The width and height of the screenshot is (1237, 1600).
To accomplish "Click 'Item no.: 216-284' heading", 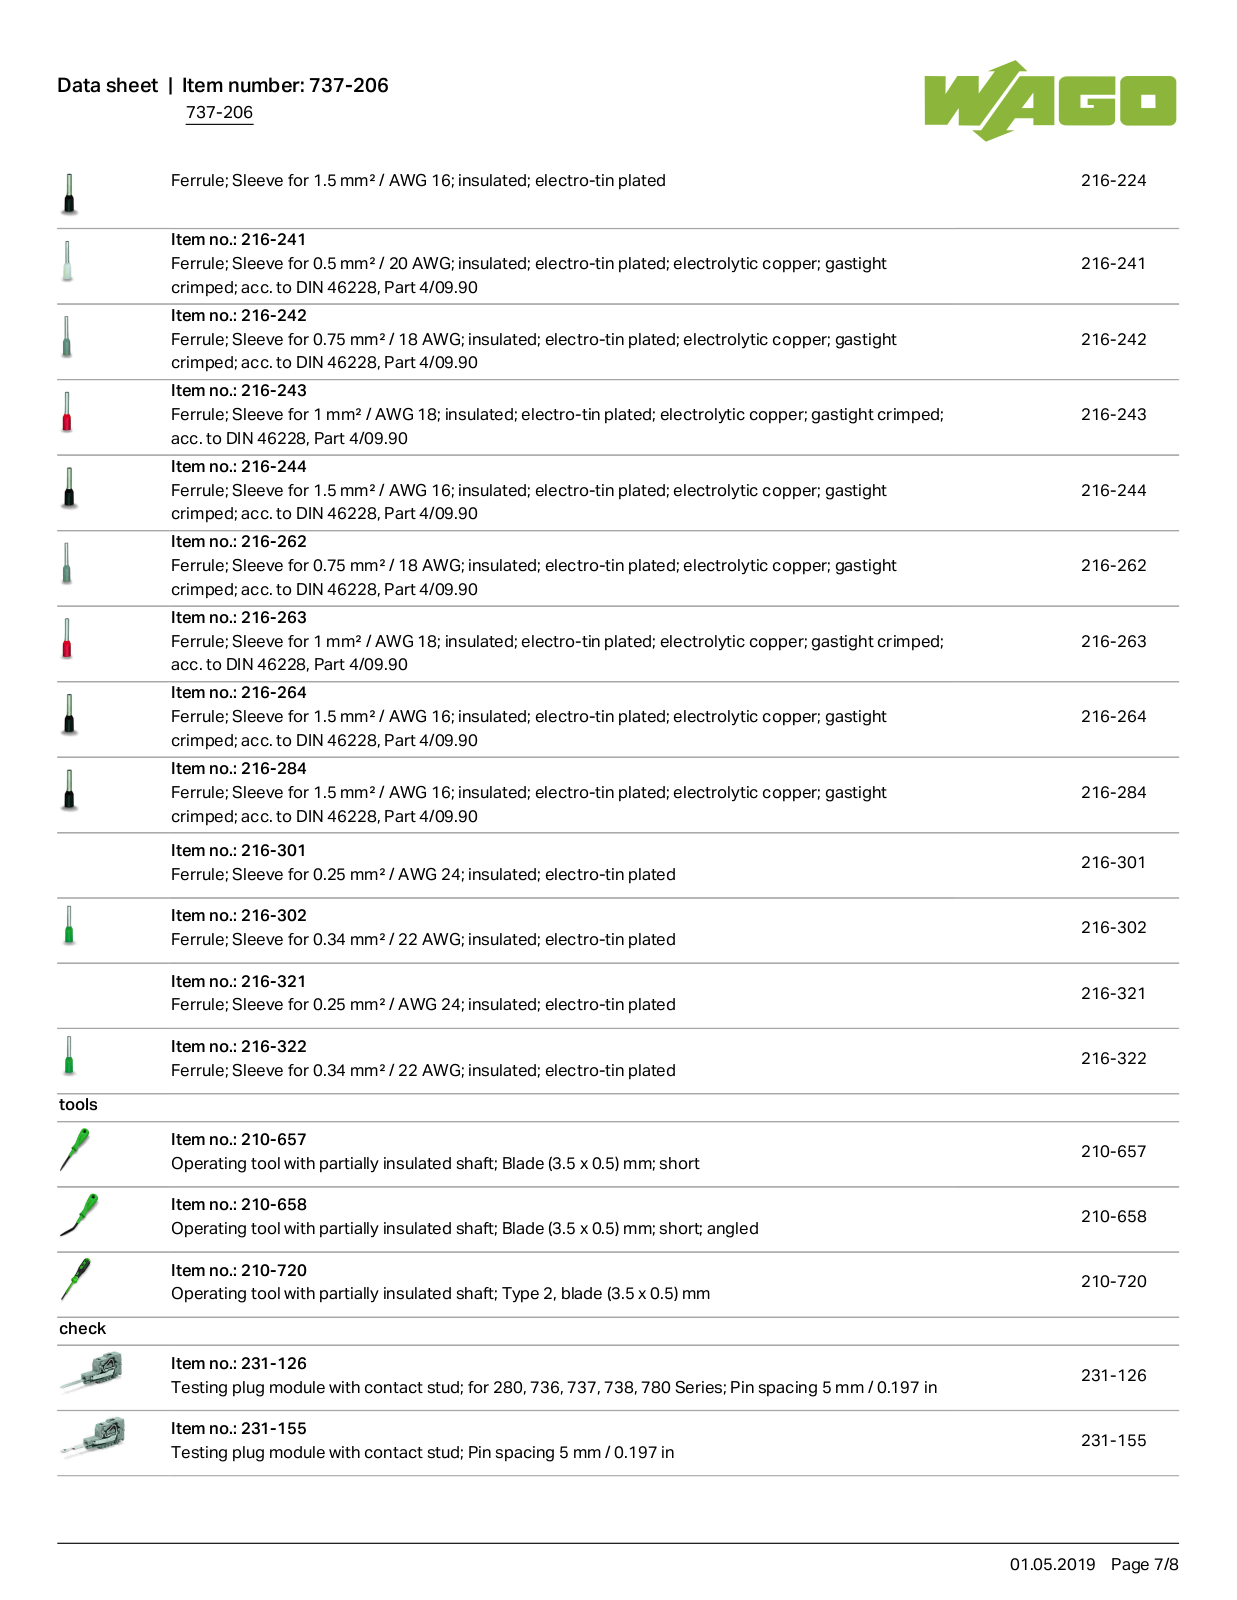I will [x=239, y=768].
